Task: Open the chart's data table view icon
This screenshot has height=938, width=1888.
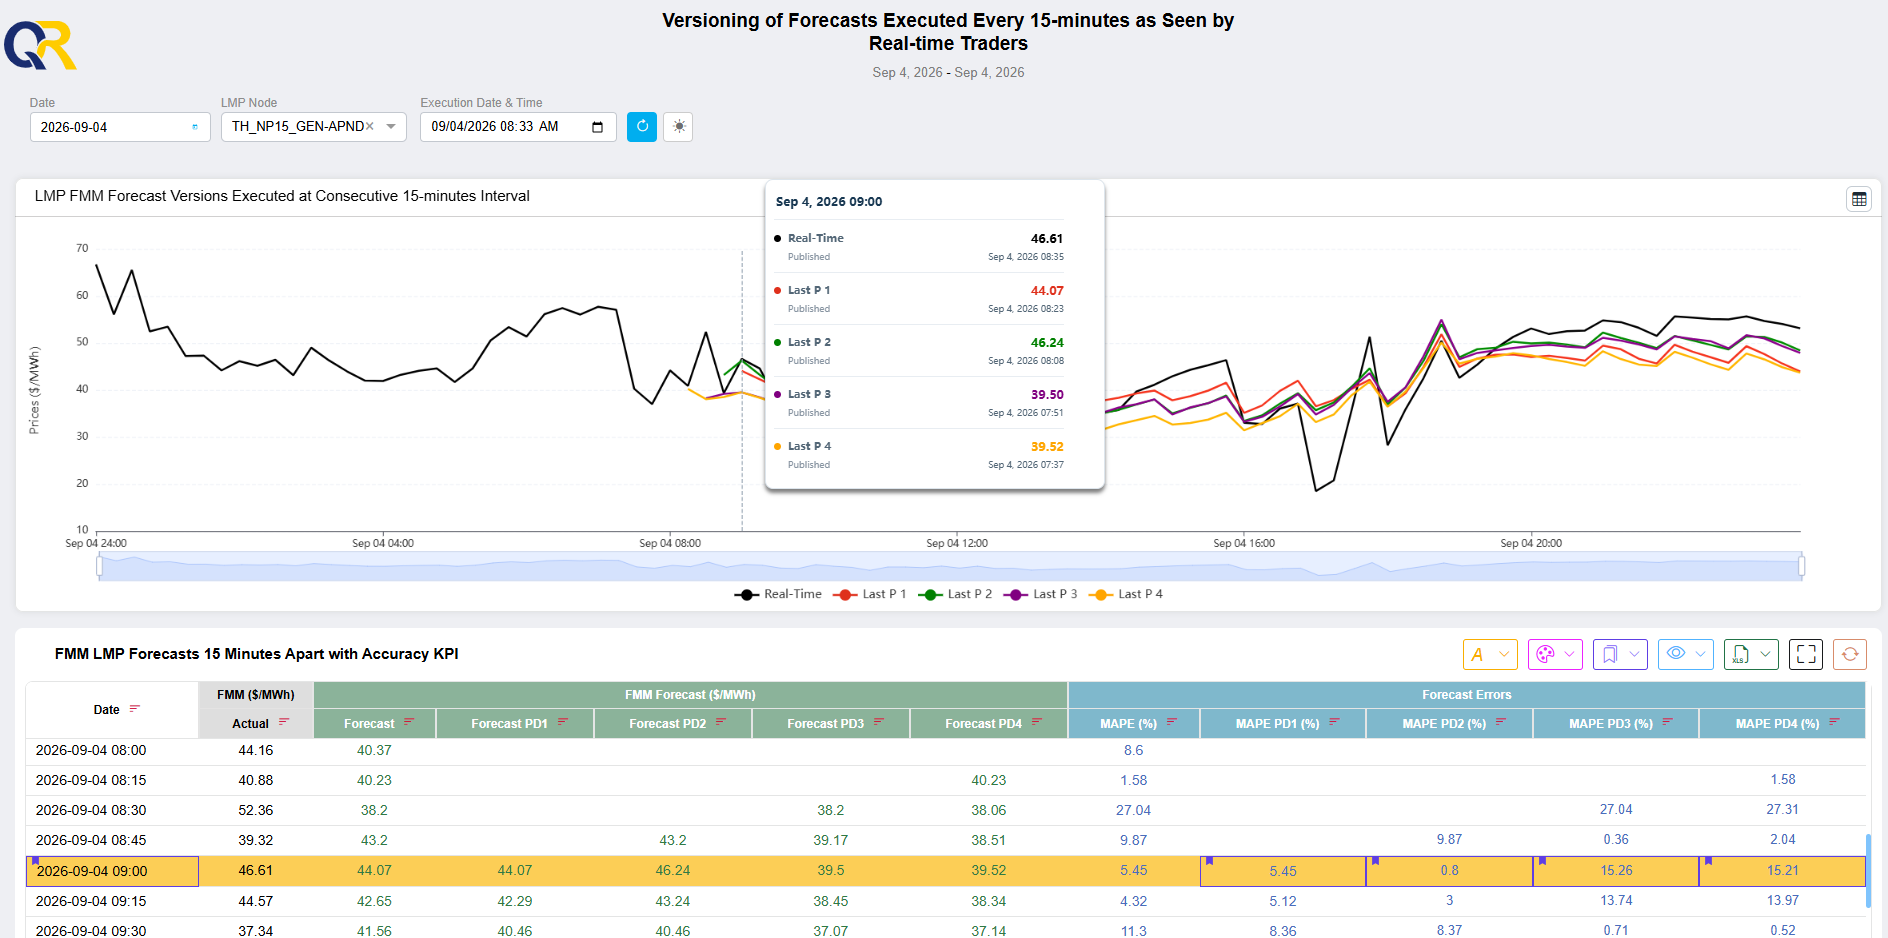Action: 1859,199
